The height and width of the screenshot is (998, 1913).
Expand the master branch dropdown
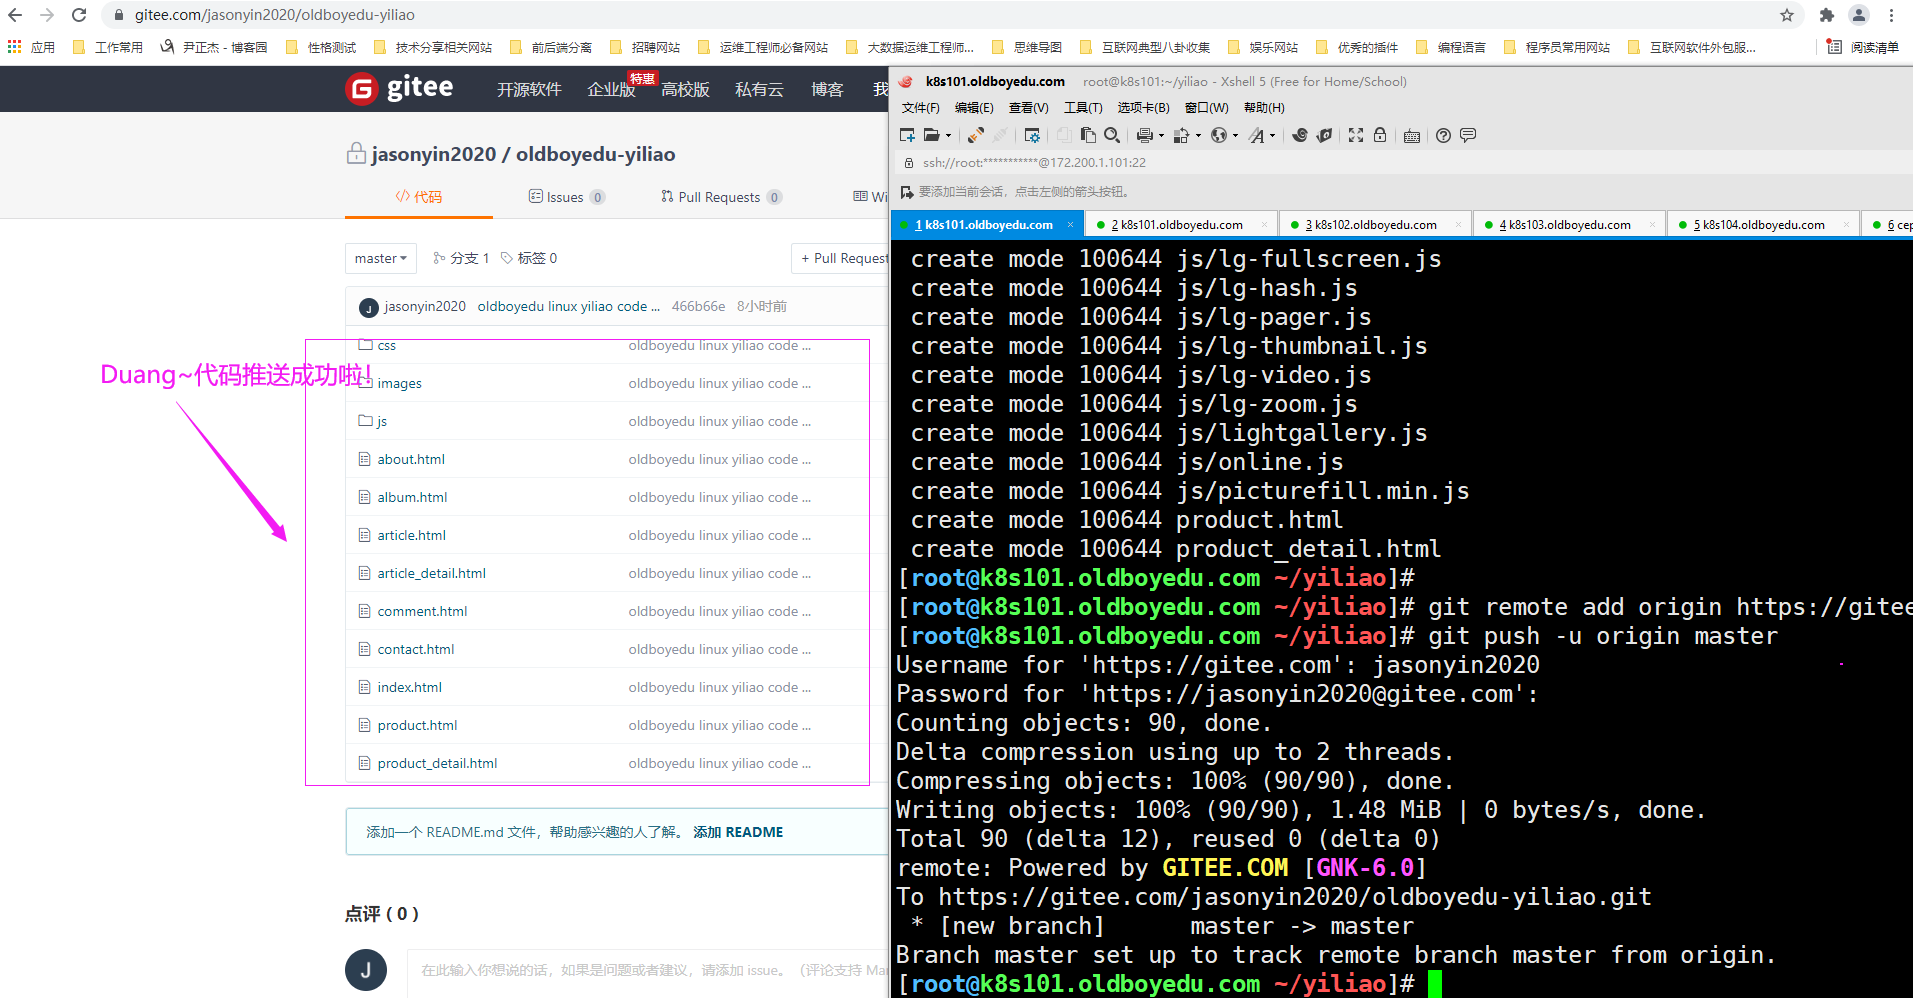[380, 258]
